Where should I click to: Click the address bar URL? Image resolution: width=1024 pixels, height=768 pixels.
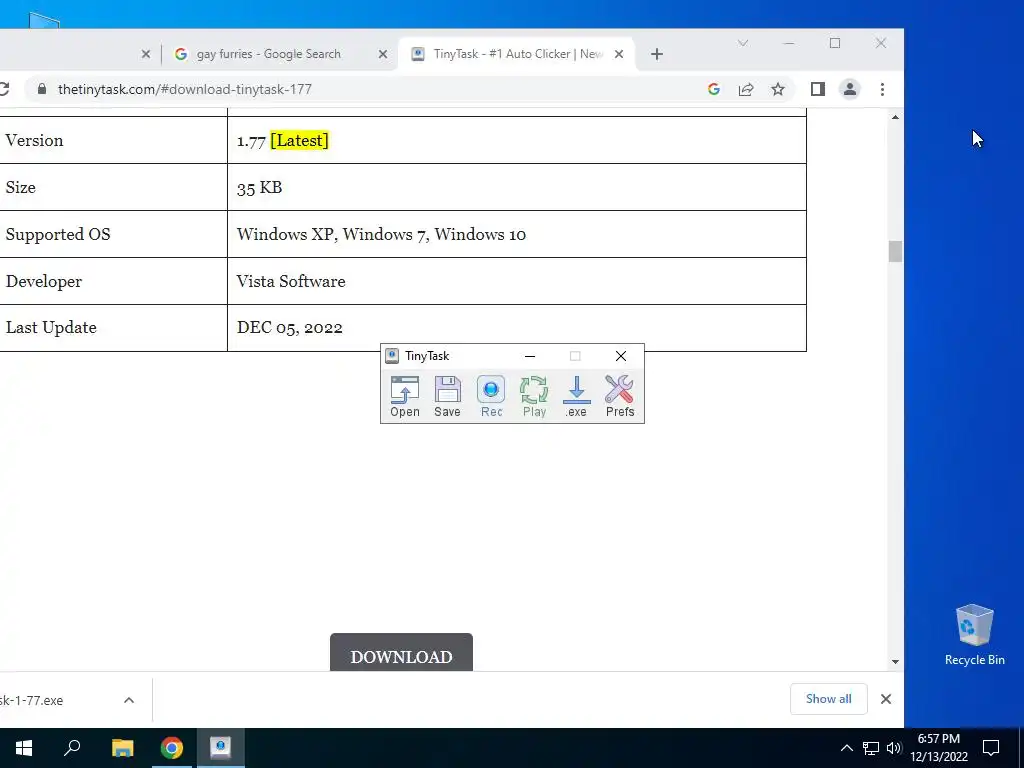[185, 89]
